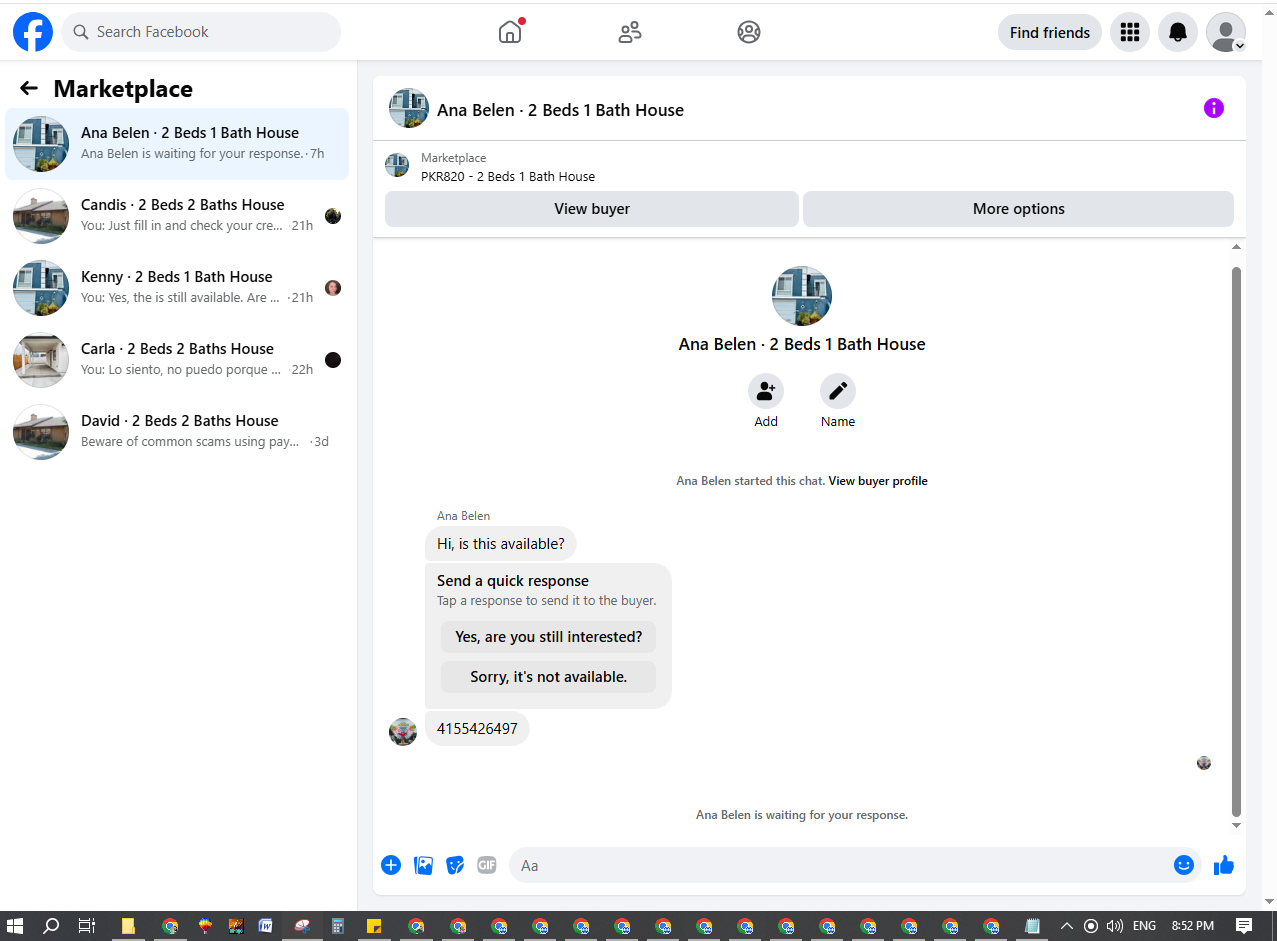The height and width of the screenshot is (941, 1277).
Task: Choose a sticker icon
Action: pos(455,865)
